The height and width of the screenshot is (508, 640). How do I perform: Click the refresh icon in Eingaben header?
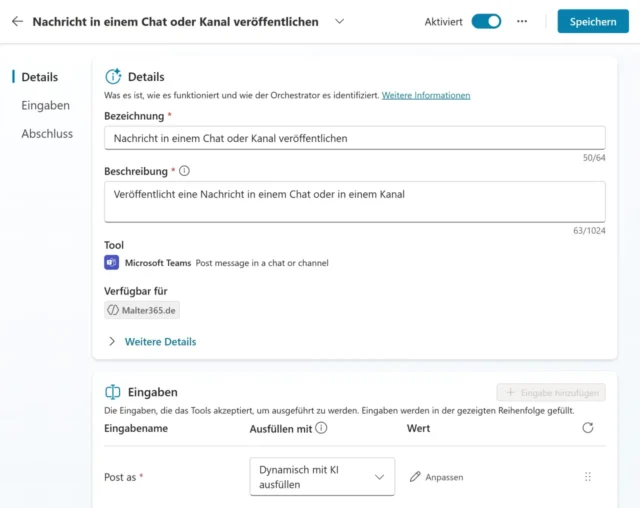coord(587,428)
